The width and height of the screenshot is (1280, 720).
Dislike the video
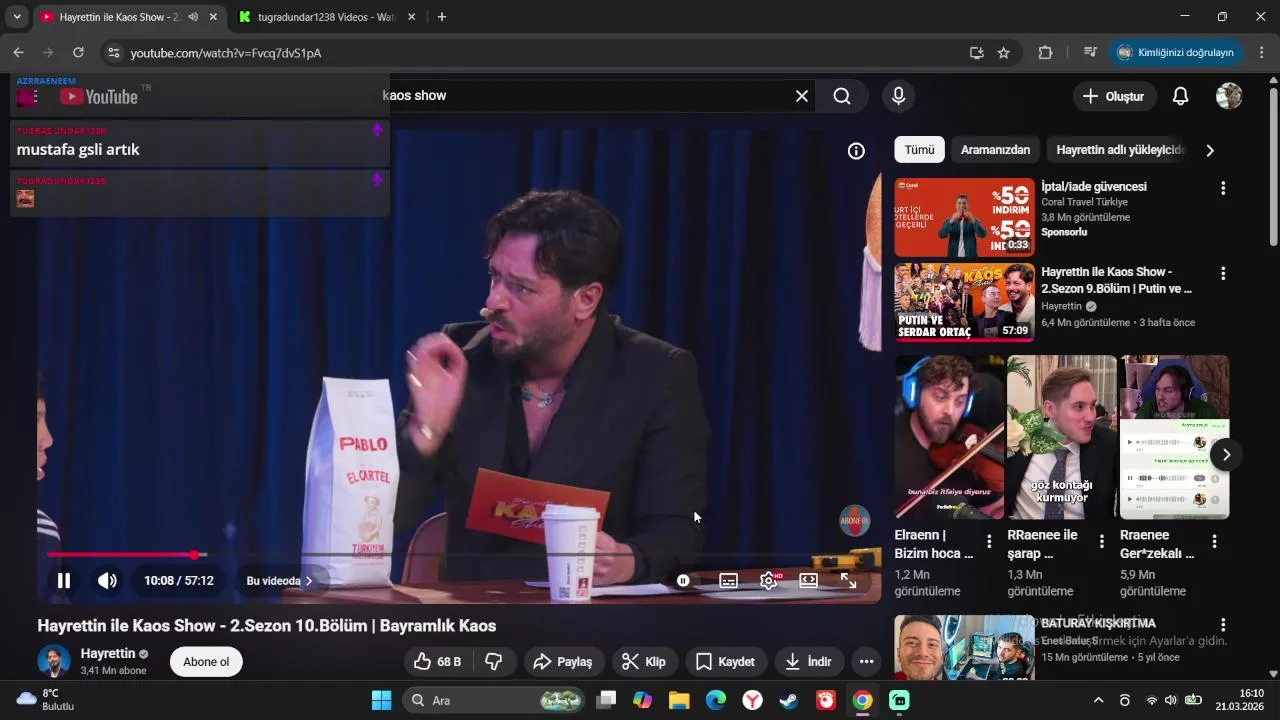(494, 662)
